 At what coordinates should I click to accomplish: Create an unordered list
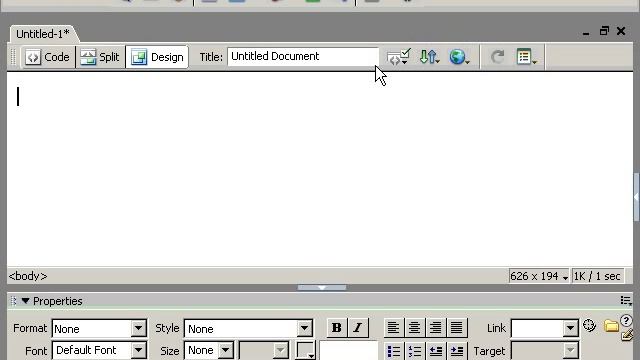393,351
